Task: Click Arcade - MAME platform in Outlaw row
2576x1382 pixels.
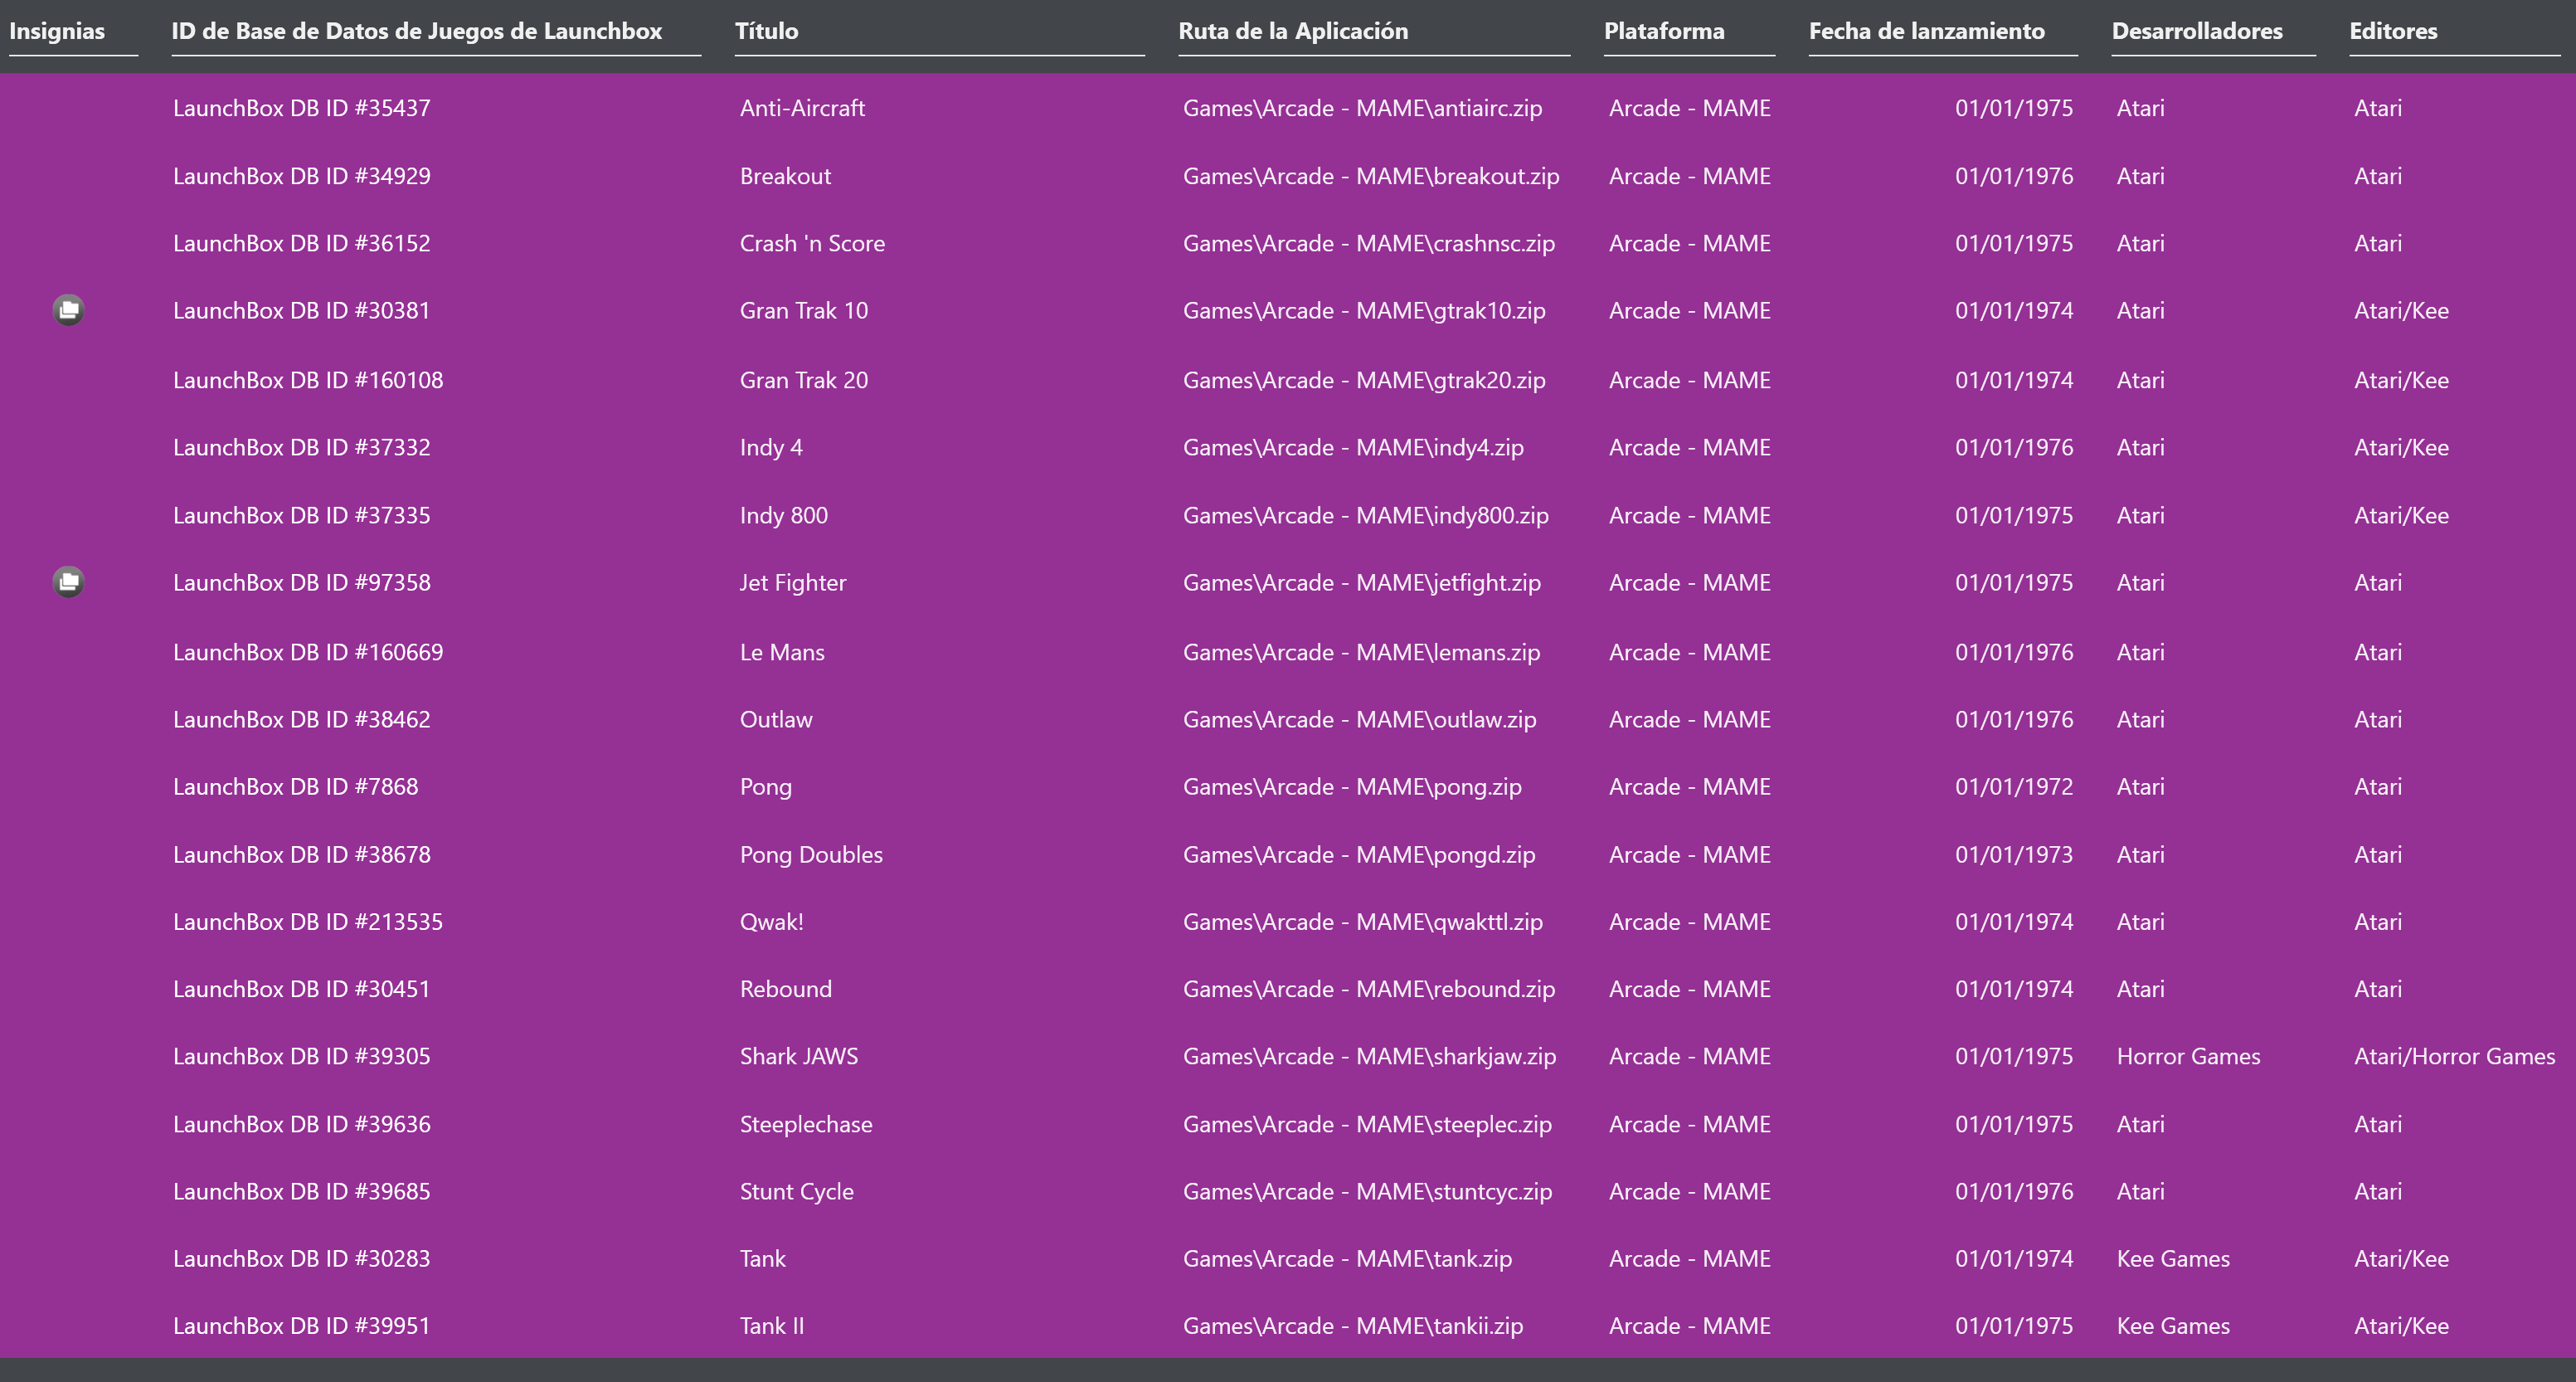Action: (1690, 720)
